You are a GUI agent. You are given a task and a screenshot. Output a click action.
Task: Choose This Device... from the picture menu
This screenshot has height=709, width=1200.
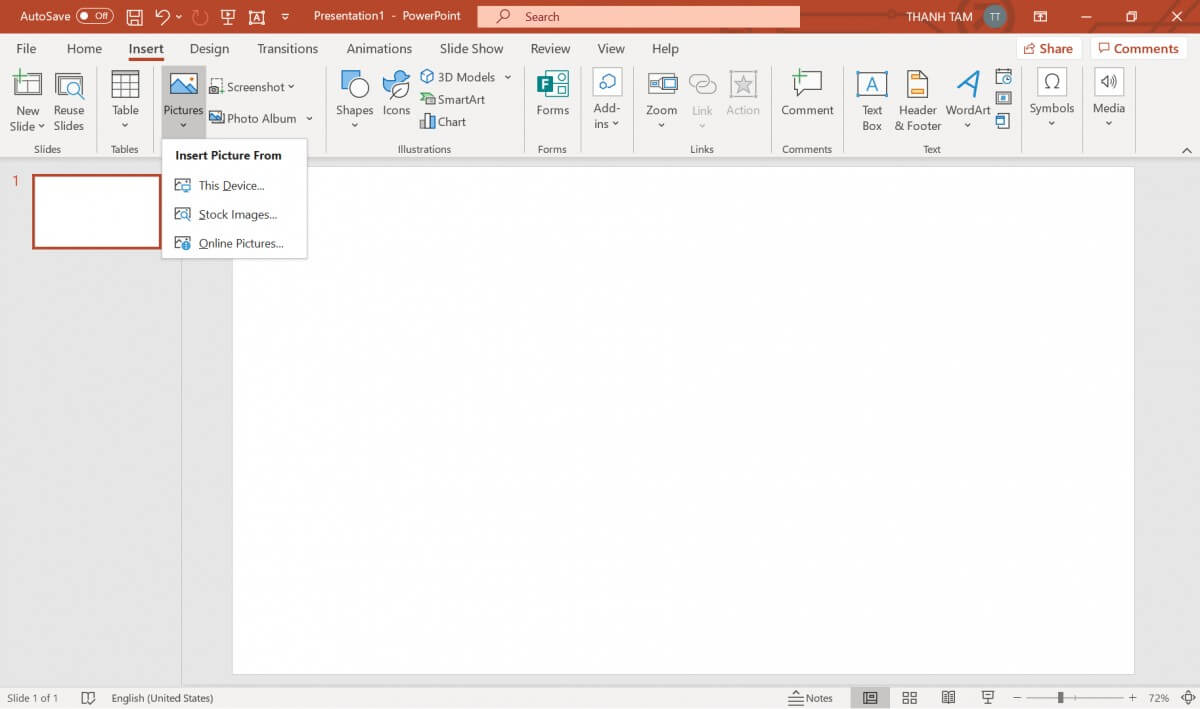point(231,186)
